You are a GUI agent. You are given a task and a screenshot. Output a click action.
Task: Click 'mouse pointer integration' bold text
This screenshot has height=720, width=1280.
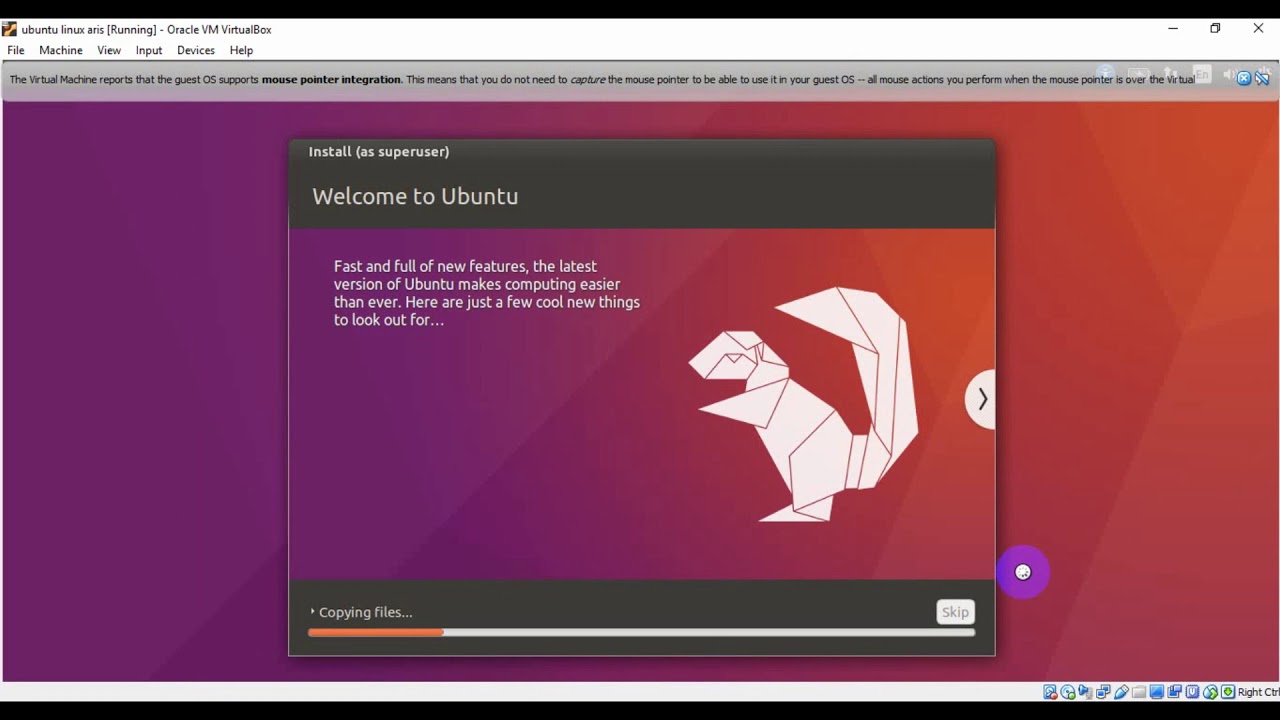click(331, 79)
